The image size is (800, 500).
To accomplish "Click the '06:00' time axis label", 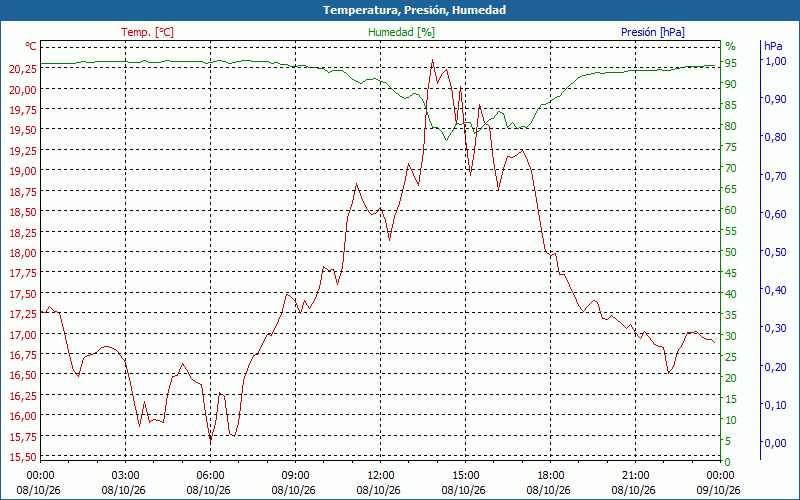I will (x=210, y=476).
